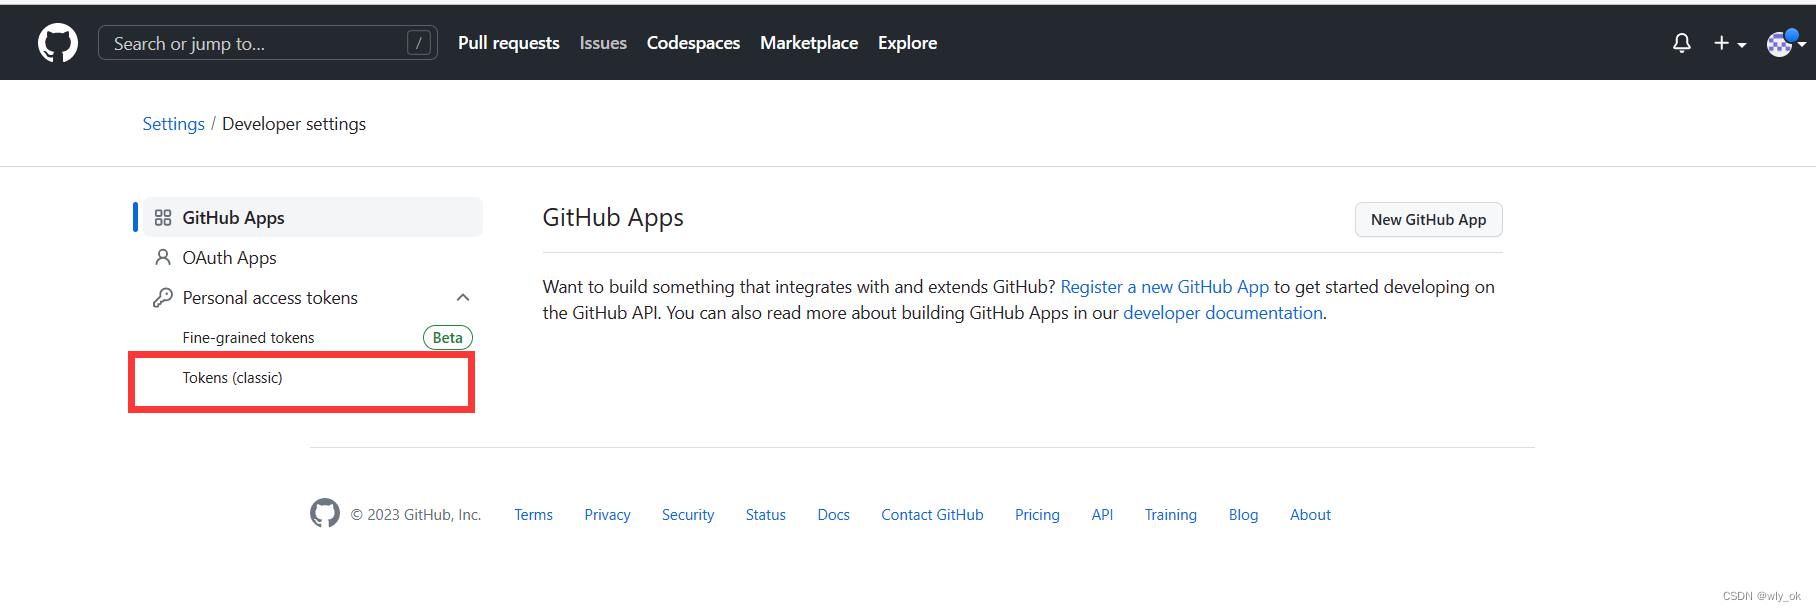Open the Pricing footer link
This screenshot has width=1816, height=612.
(x=1037, y=515)
